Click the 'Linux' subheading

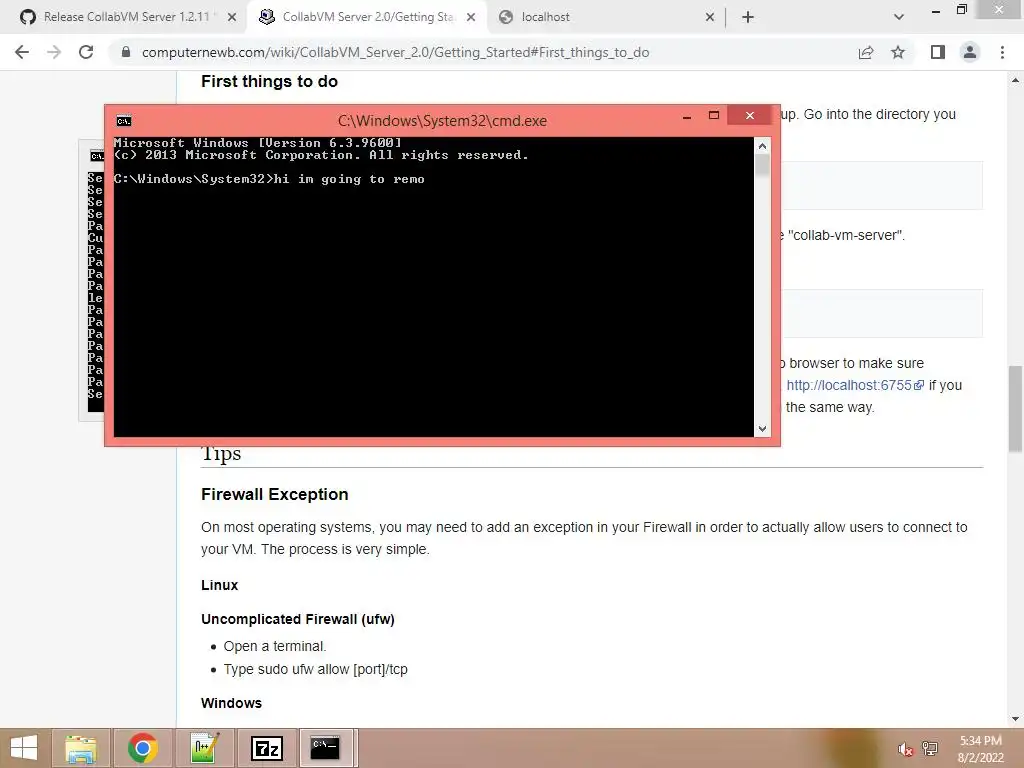coord(219,585)
